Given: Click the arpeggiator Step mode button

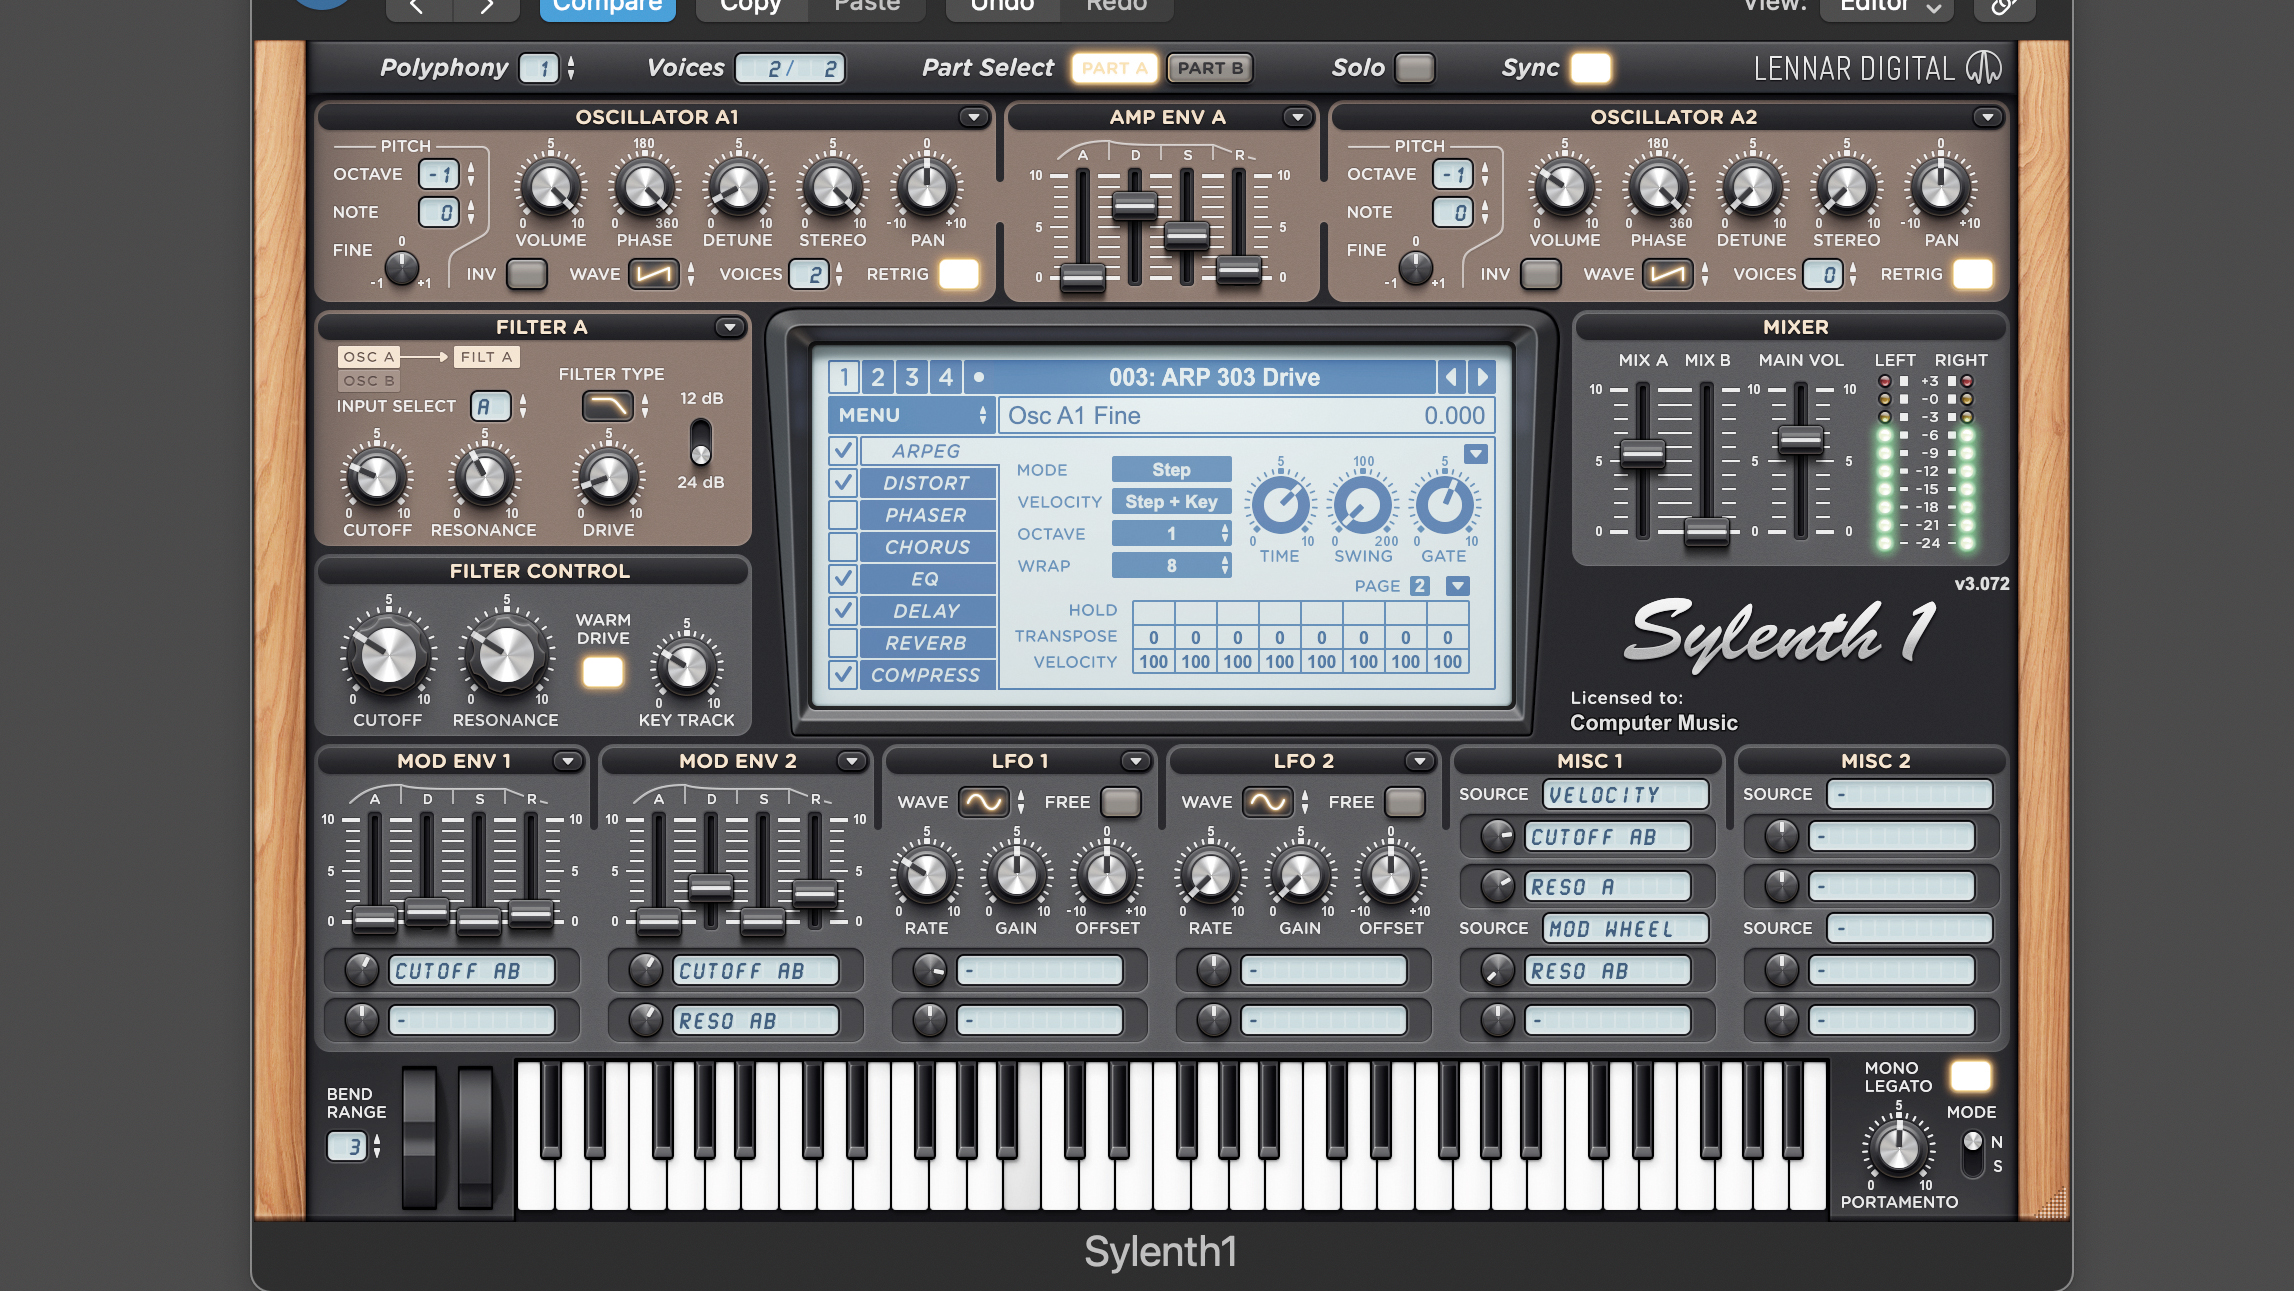Looking at the screenshot, I should point(1171,469).
